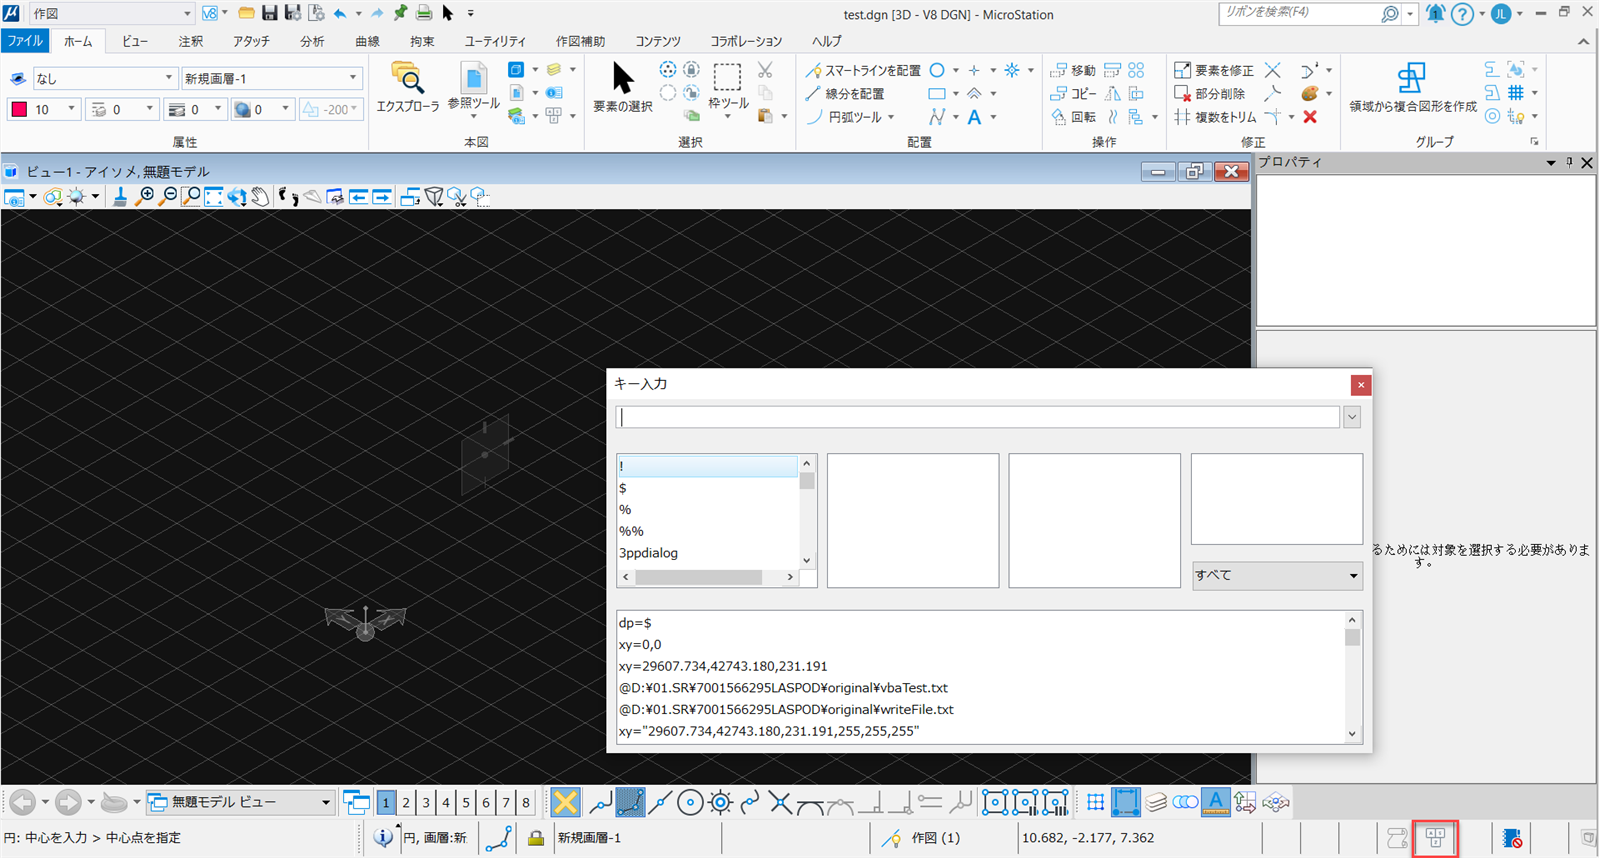This screenshot has height=858, width=1599.
Task: Click the Place Text 'A' icon
Action: click(x=974, y=117)
